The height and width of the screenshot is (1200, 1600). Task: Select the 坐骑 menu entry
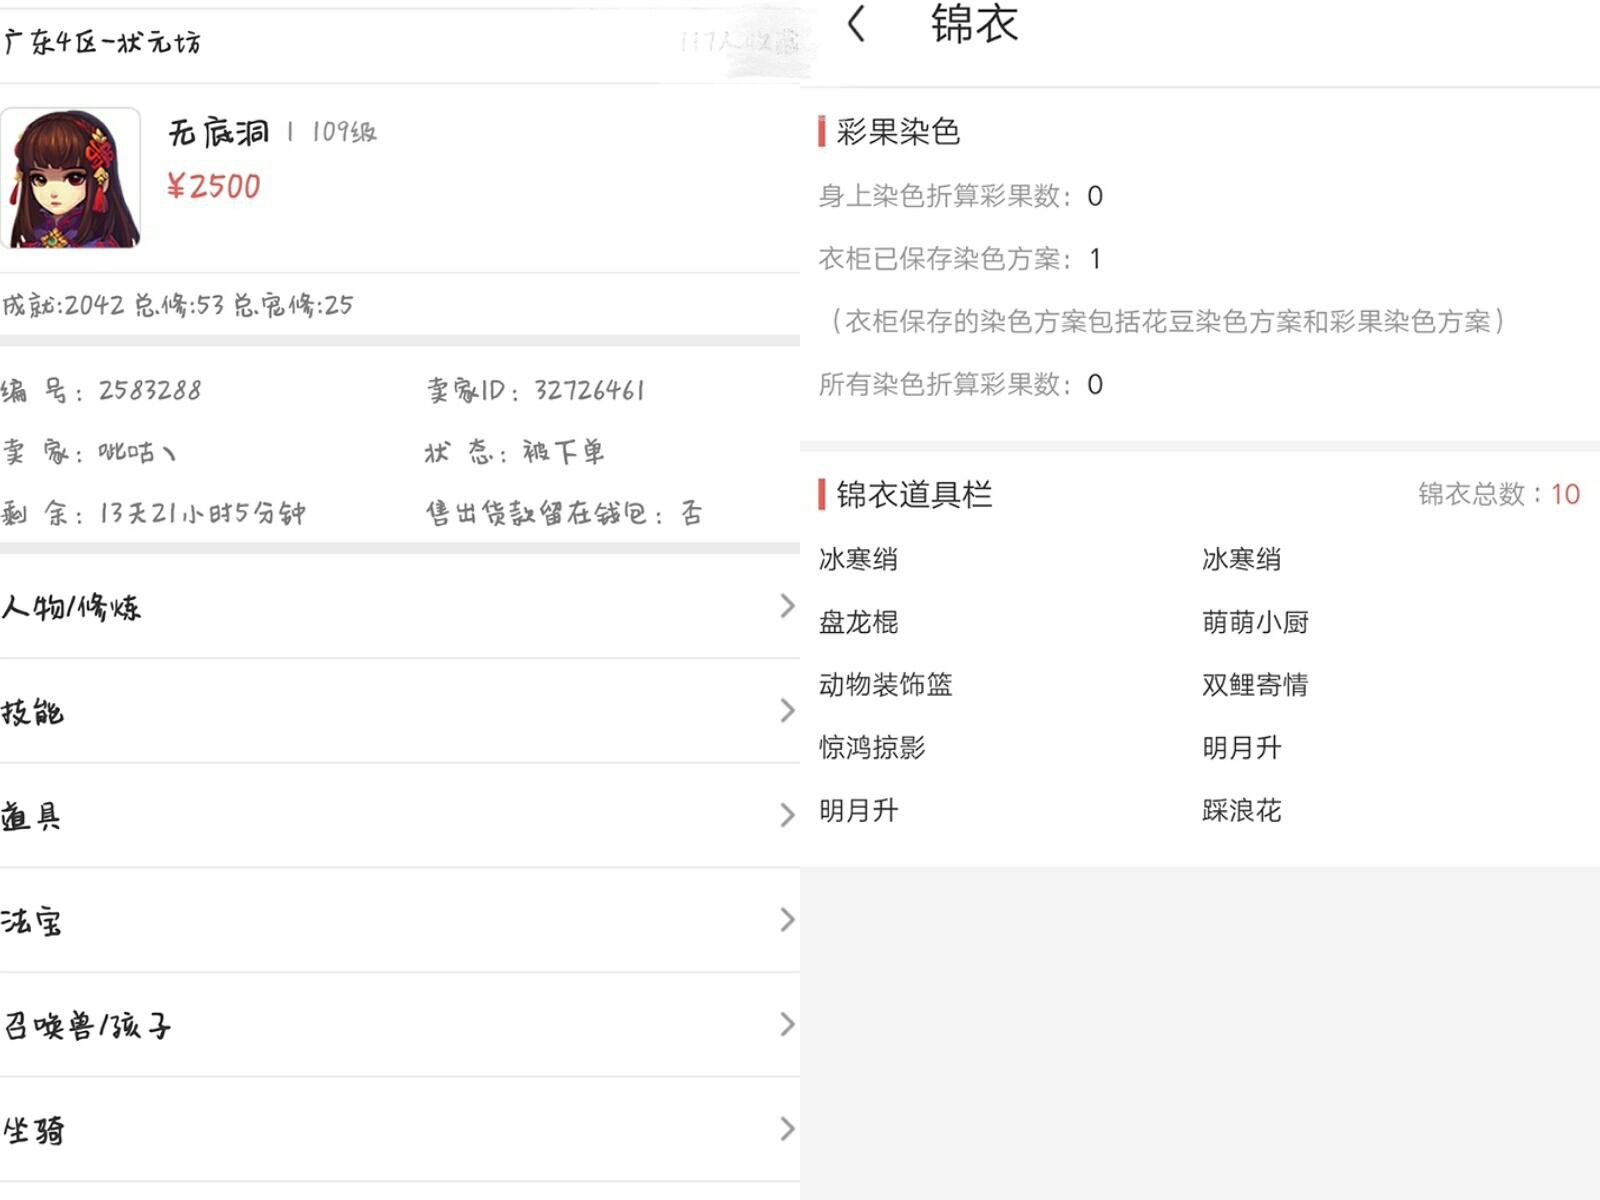pos(34,1130)
